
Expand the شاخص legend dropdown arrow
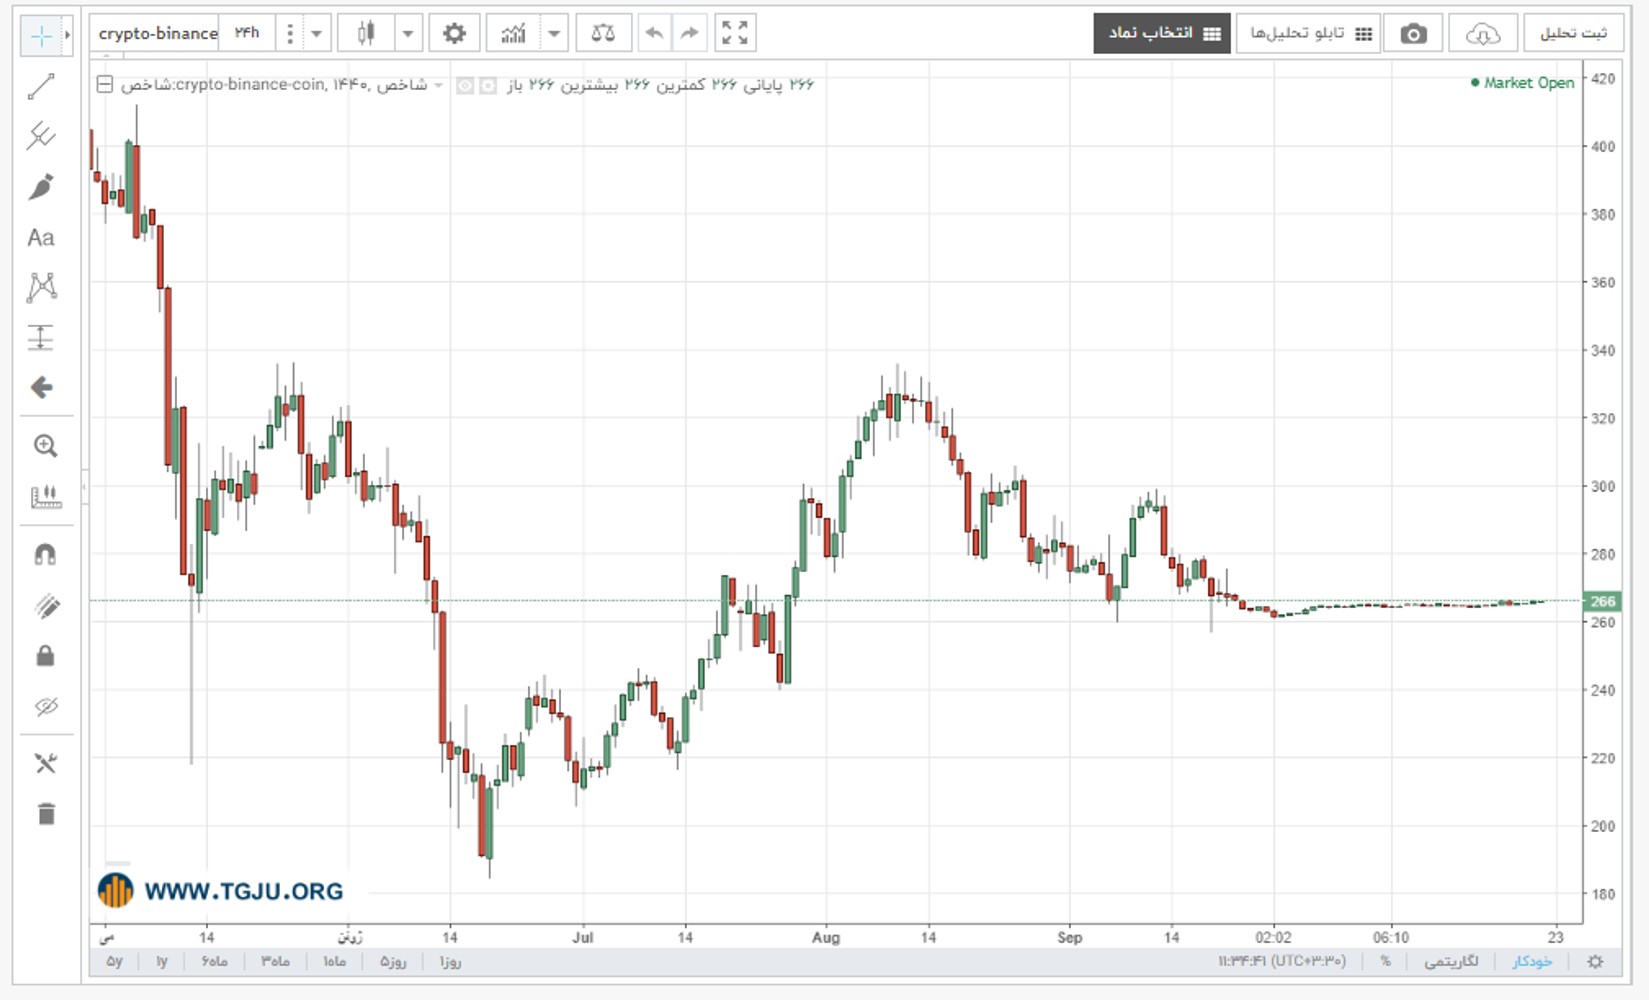(x=438, y=86)
